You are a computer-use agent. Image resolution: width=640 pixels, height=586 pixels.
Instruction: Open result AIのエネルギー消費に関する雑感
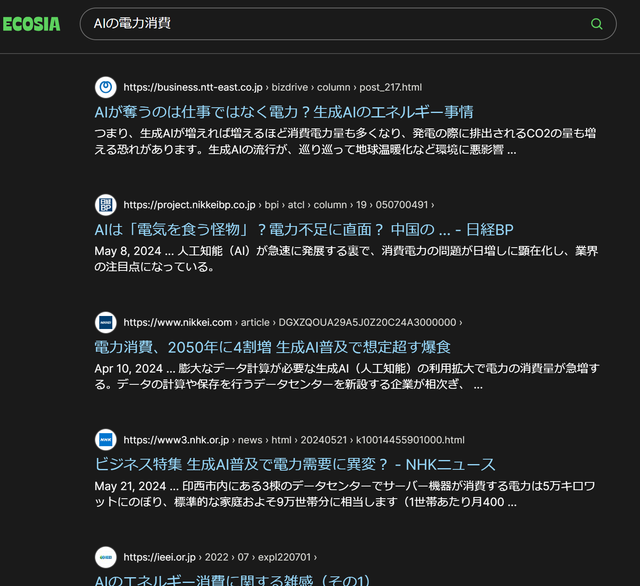tap(233, 580)
